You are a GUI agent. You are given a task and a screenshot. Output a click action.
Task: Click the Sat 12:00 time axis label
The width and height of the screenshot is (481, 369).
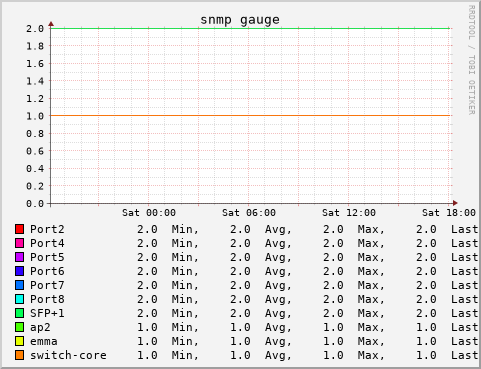tap(349, 213)
